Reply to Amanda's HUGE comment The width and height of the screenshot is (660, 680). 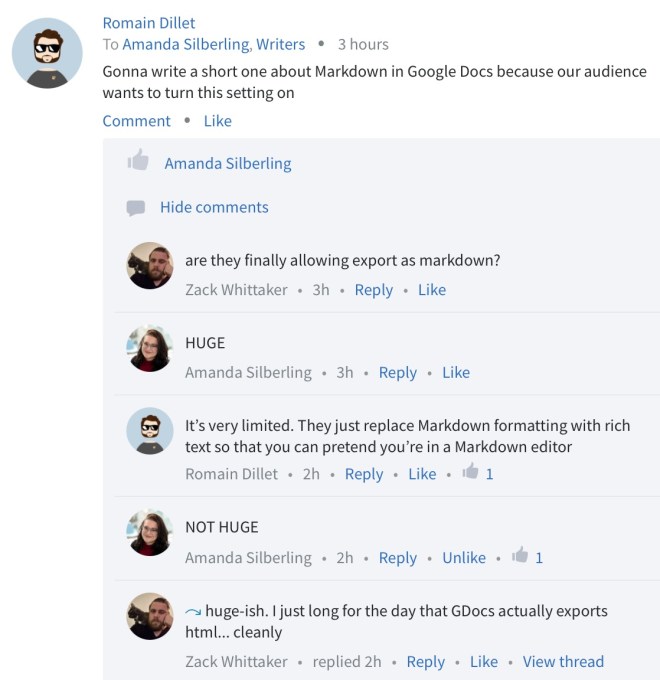(x=397, y=372)
